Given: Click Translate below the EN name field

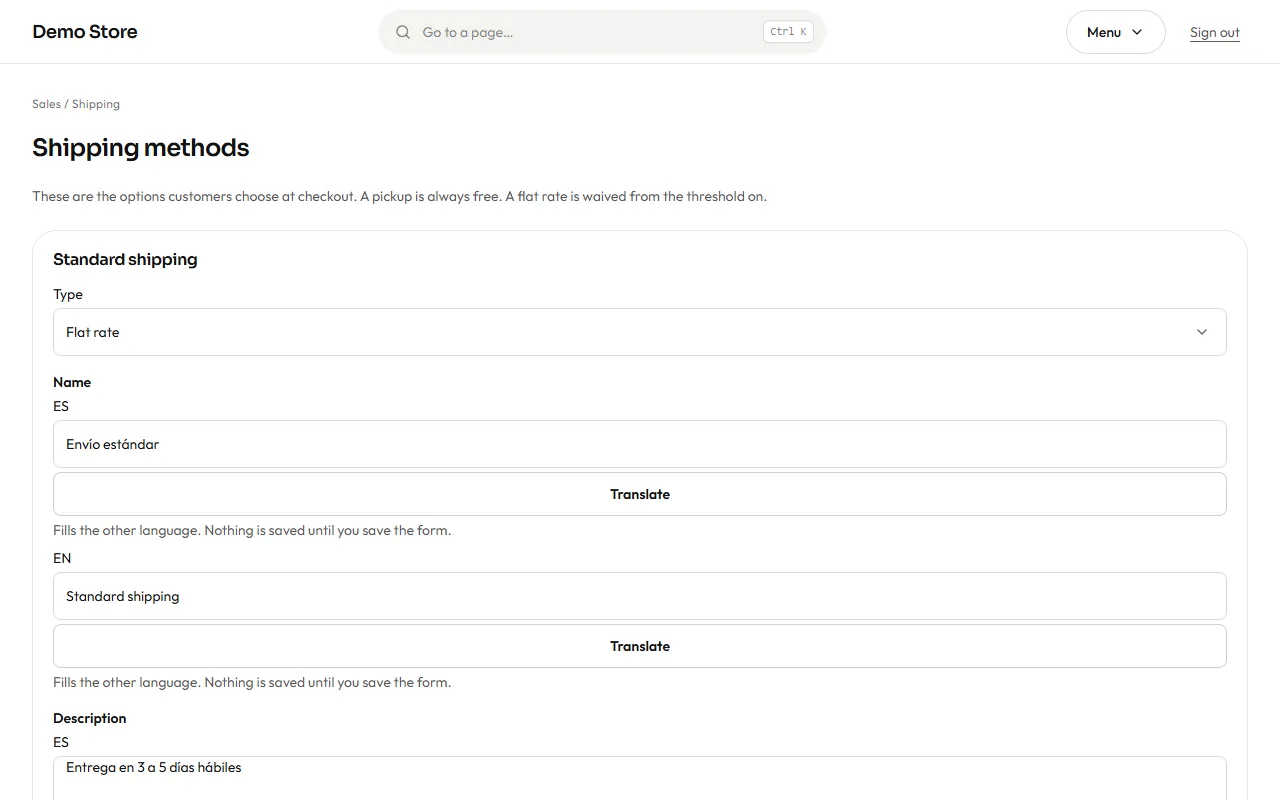Looking at the screenshot, I should pyautogui.click(x=640, y=646).
